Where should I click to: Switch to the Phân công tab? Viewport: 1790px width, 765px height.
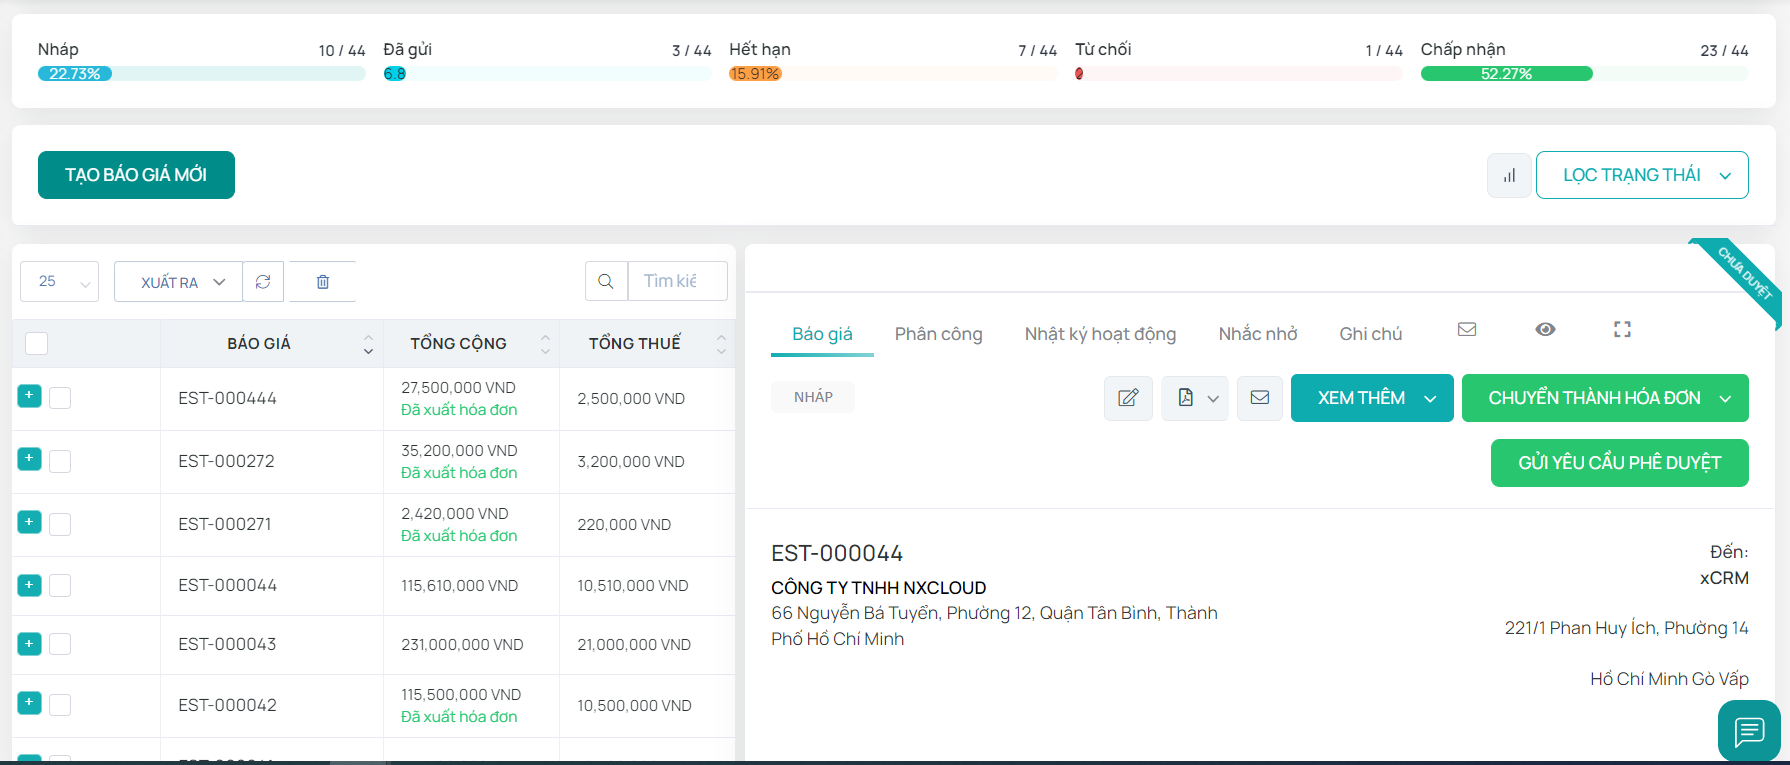pyautogui.click(x=938, y=334)
